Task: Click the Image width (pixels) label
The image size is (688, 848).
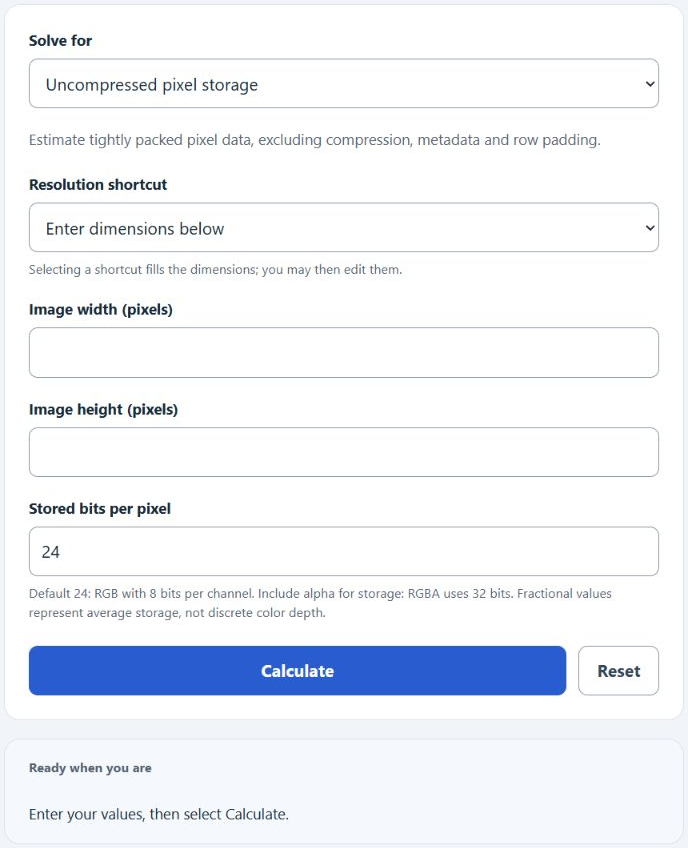Action: [101, 309]
